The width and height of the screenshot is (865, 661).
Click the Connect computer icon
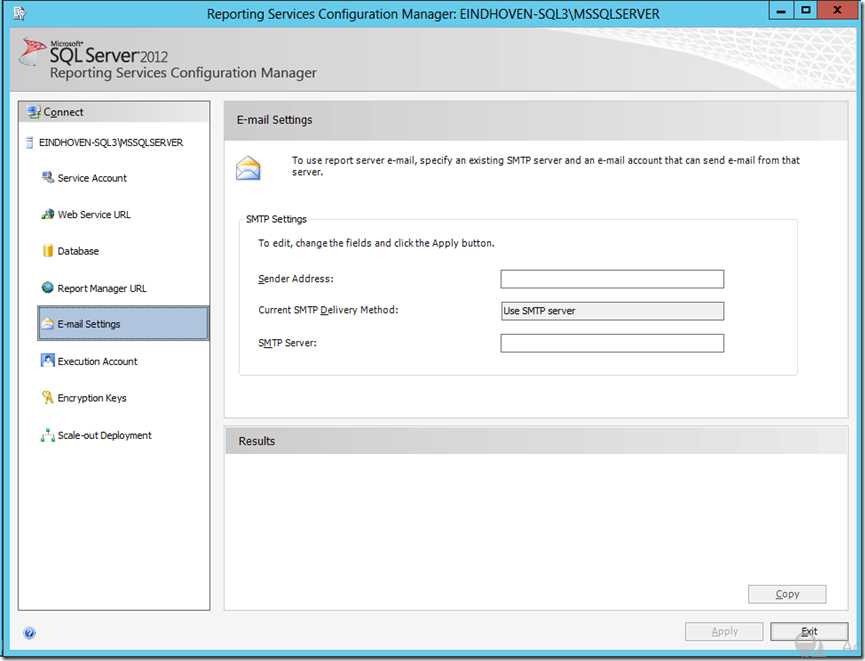[34, 112]
